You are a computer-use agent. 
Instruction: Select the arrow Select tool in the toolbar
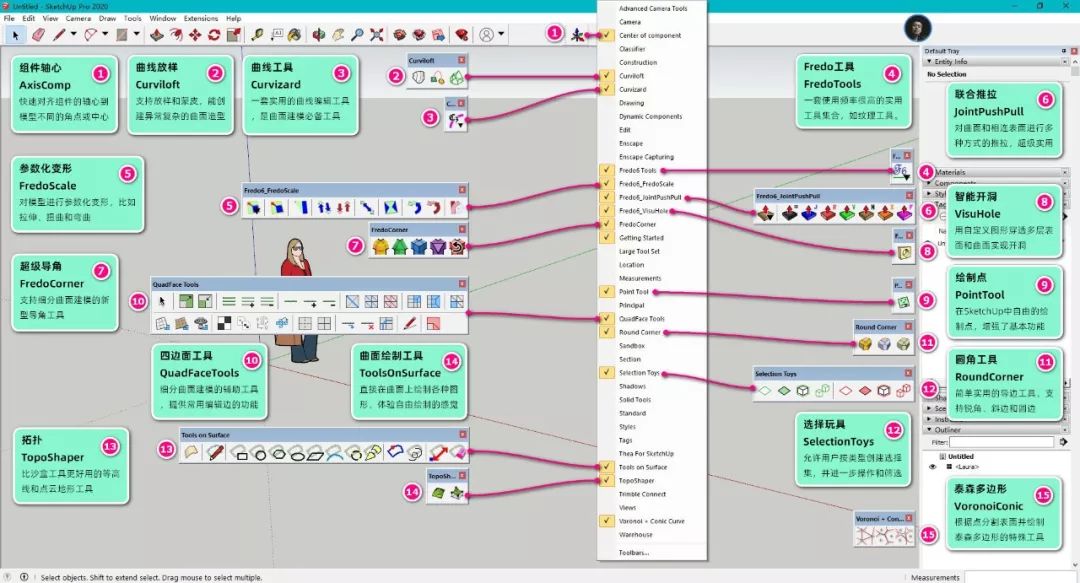click(x=14, y=36)
